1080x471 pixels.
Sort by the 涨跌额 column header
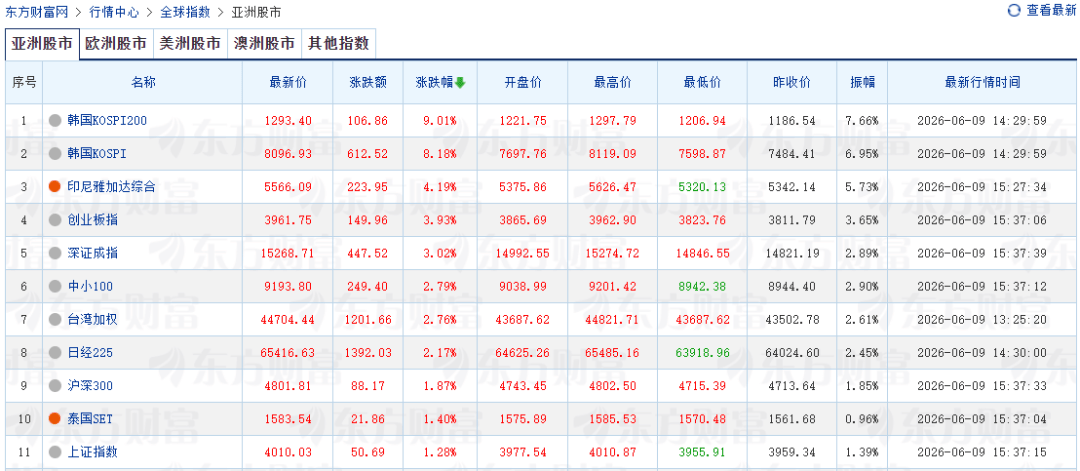(x=368, y=83)
